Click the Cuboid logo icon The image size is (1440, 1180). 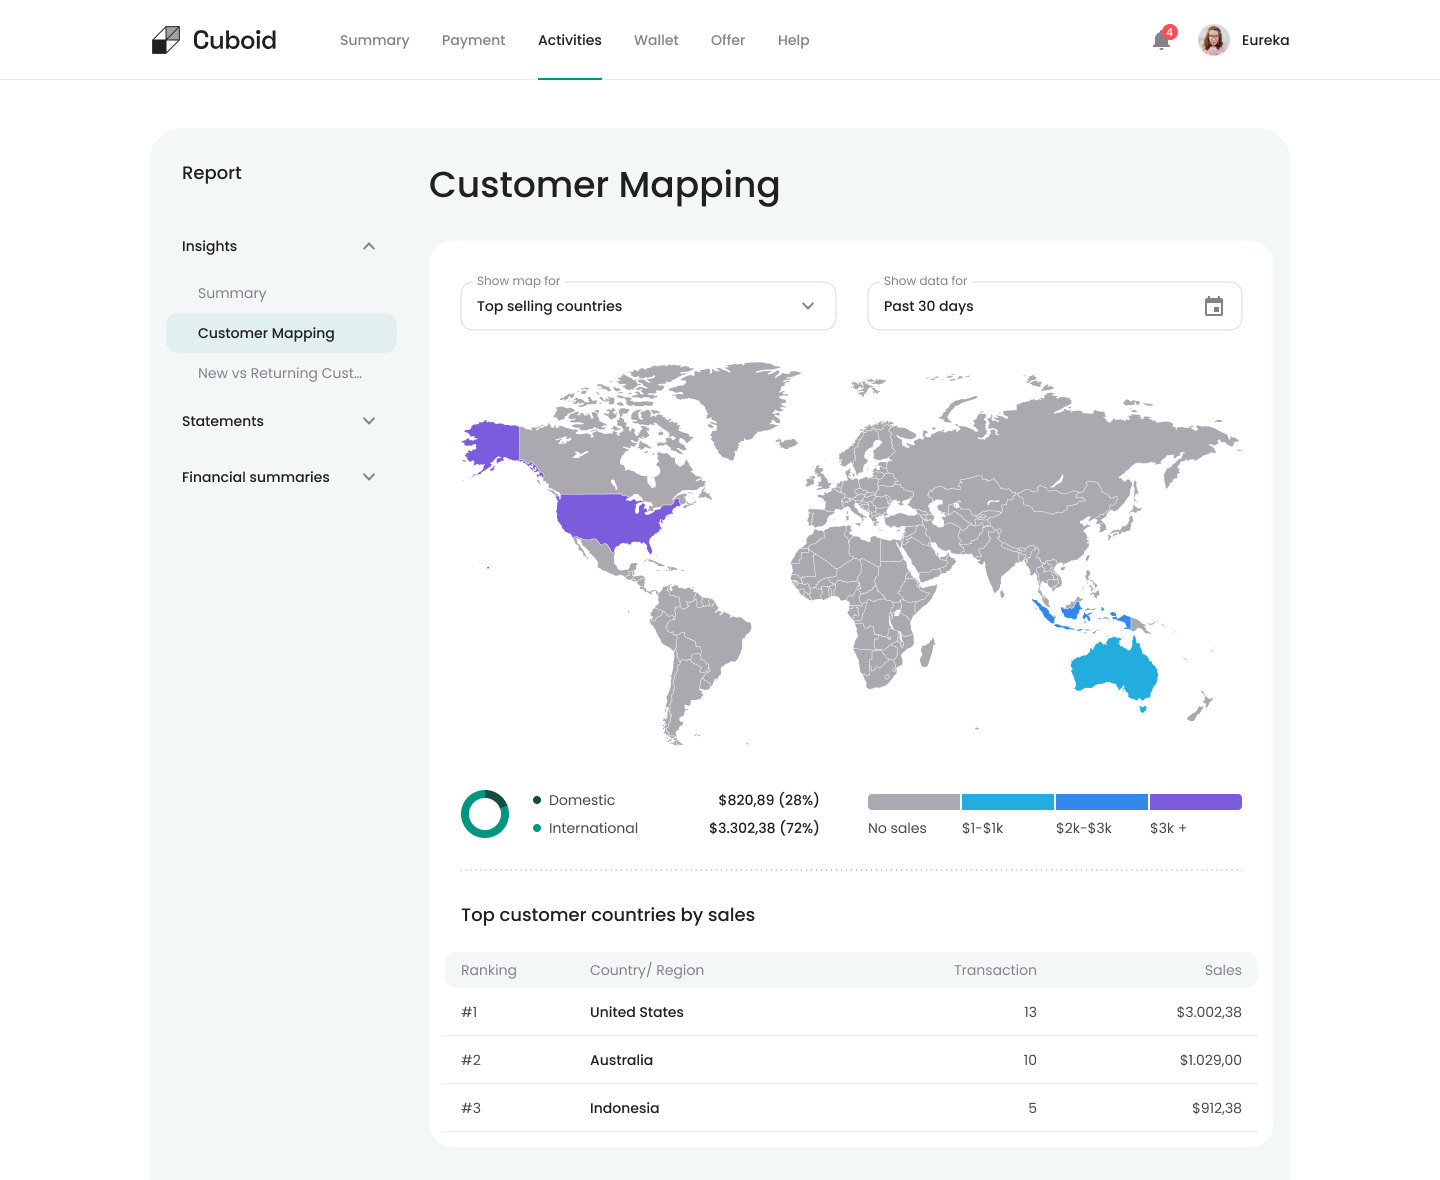[x=166, y=38]
